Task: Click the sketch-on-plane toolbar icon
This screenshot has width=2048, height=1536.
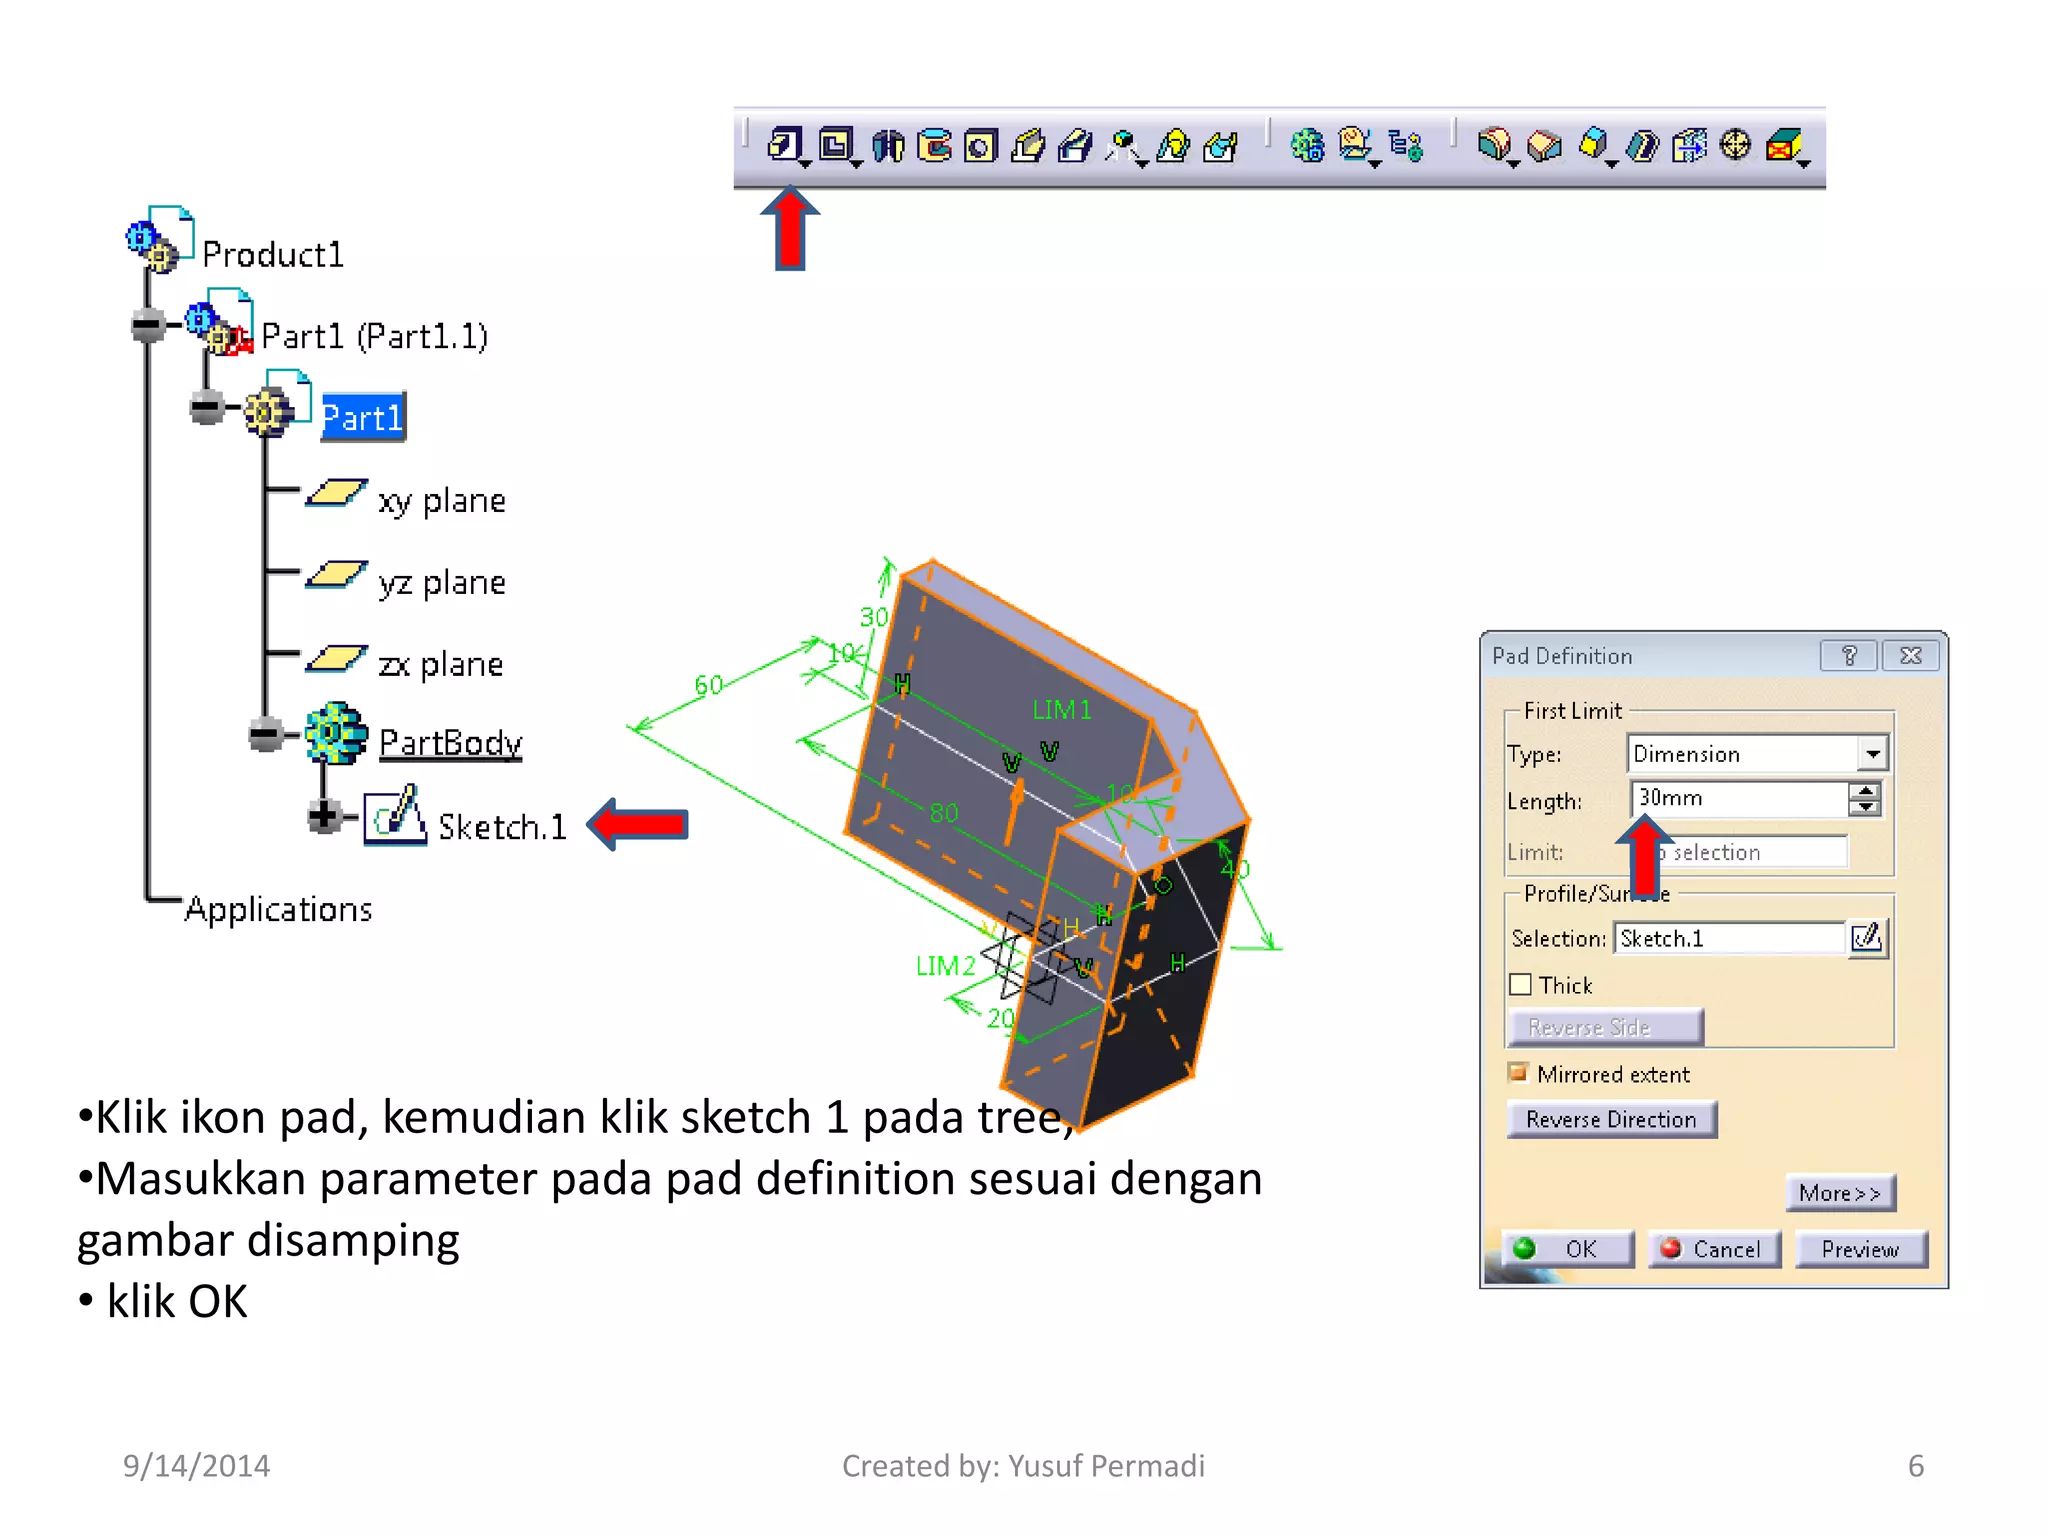Action: 1355,145
